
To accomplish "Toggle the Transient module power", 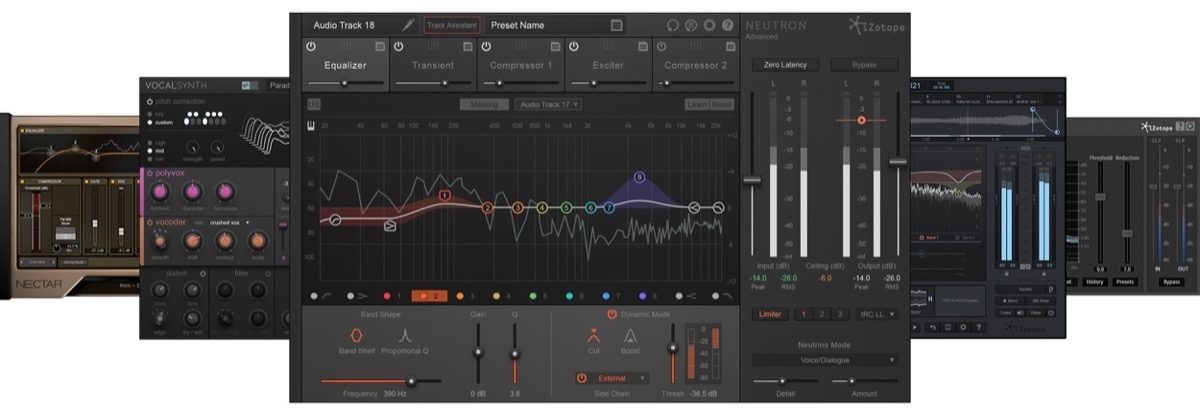I will click(x=398, y=47).
